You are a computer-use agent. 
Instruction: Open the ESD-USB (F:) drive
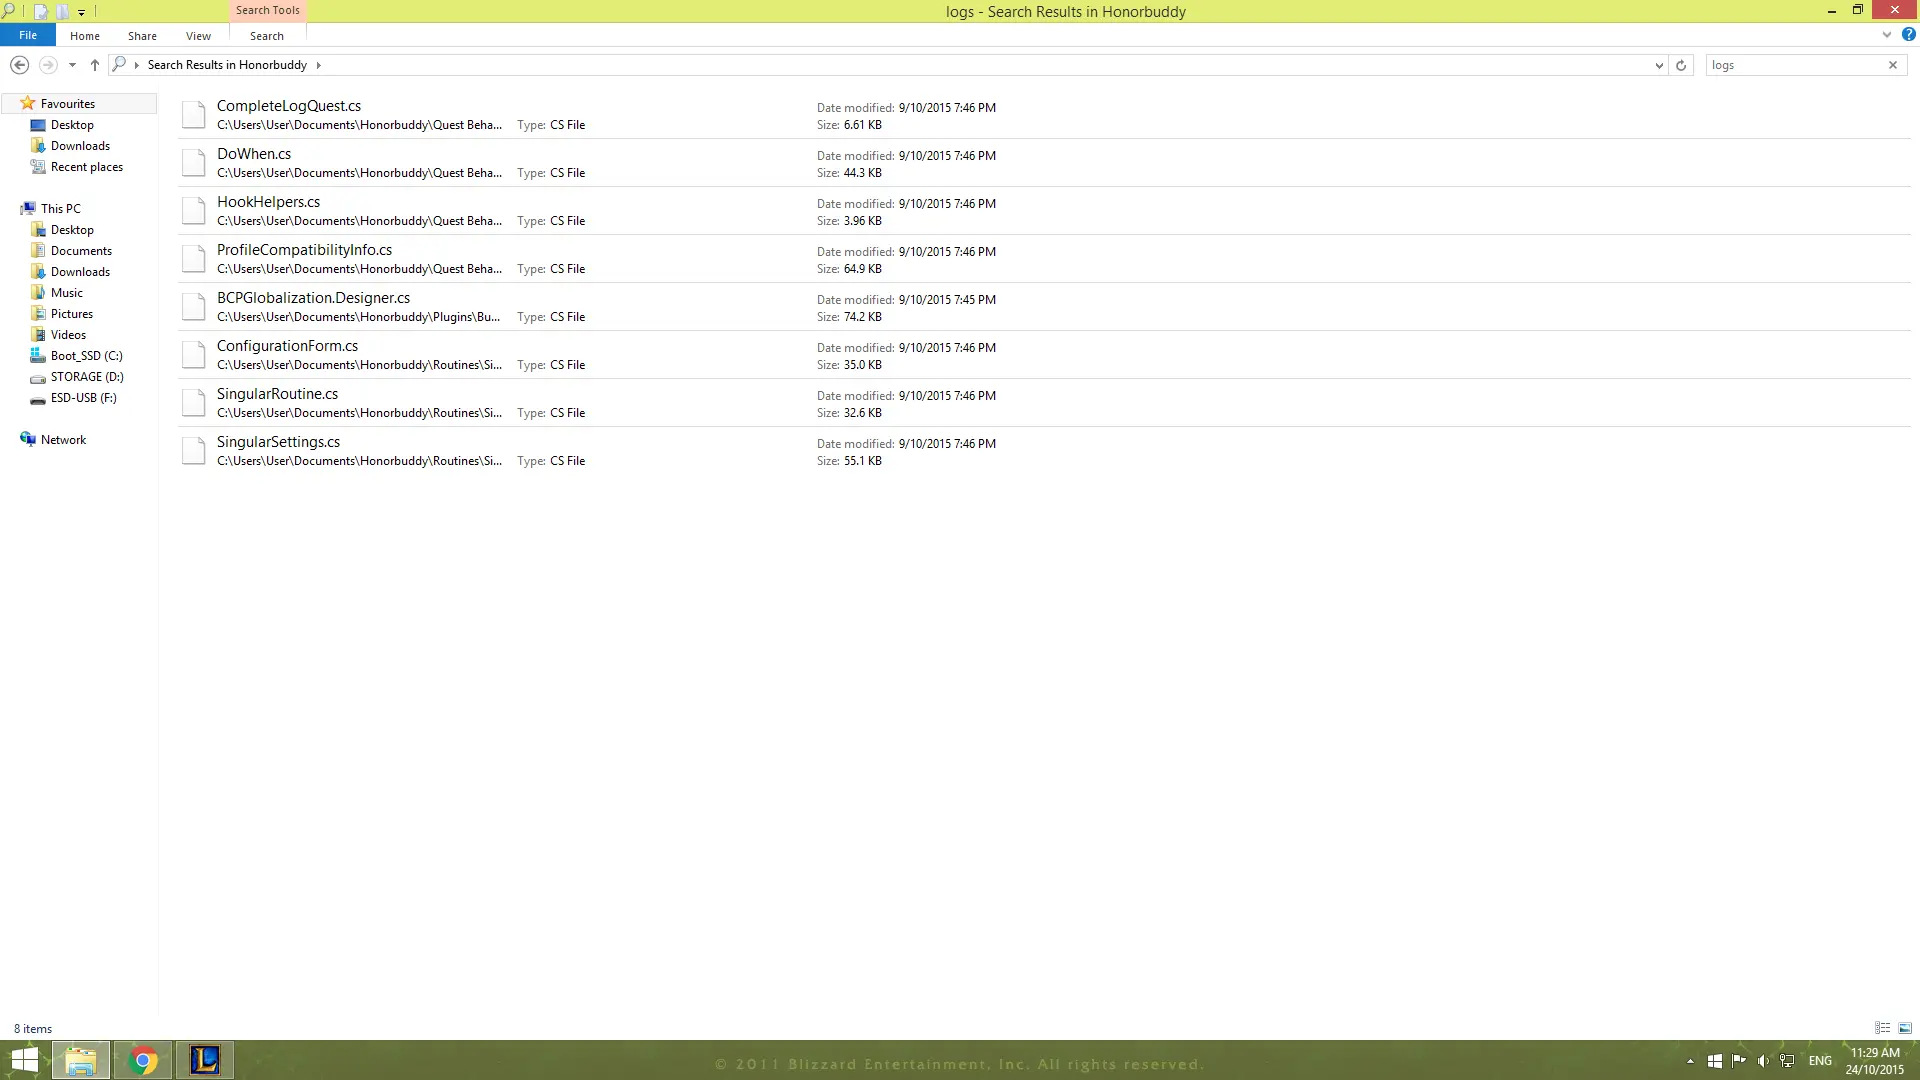[83, 398]
